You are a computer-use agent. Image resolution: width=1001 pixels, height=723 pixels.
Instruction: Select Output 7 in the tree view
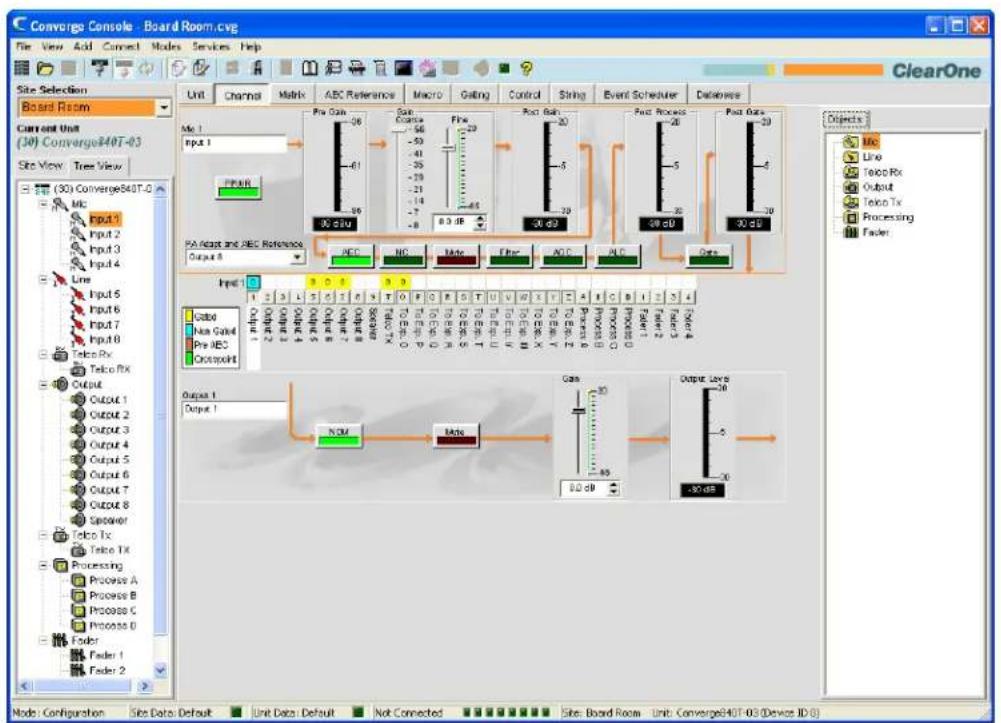coord(109,490)
